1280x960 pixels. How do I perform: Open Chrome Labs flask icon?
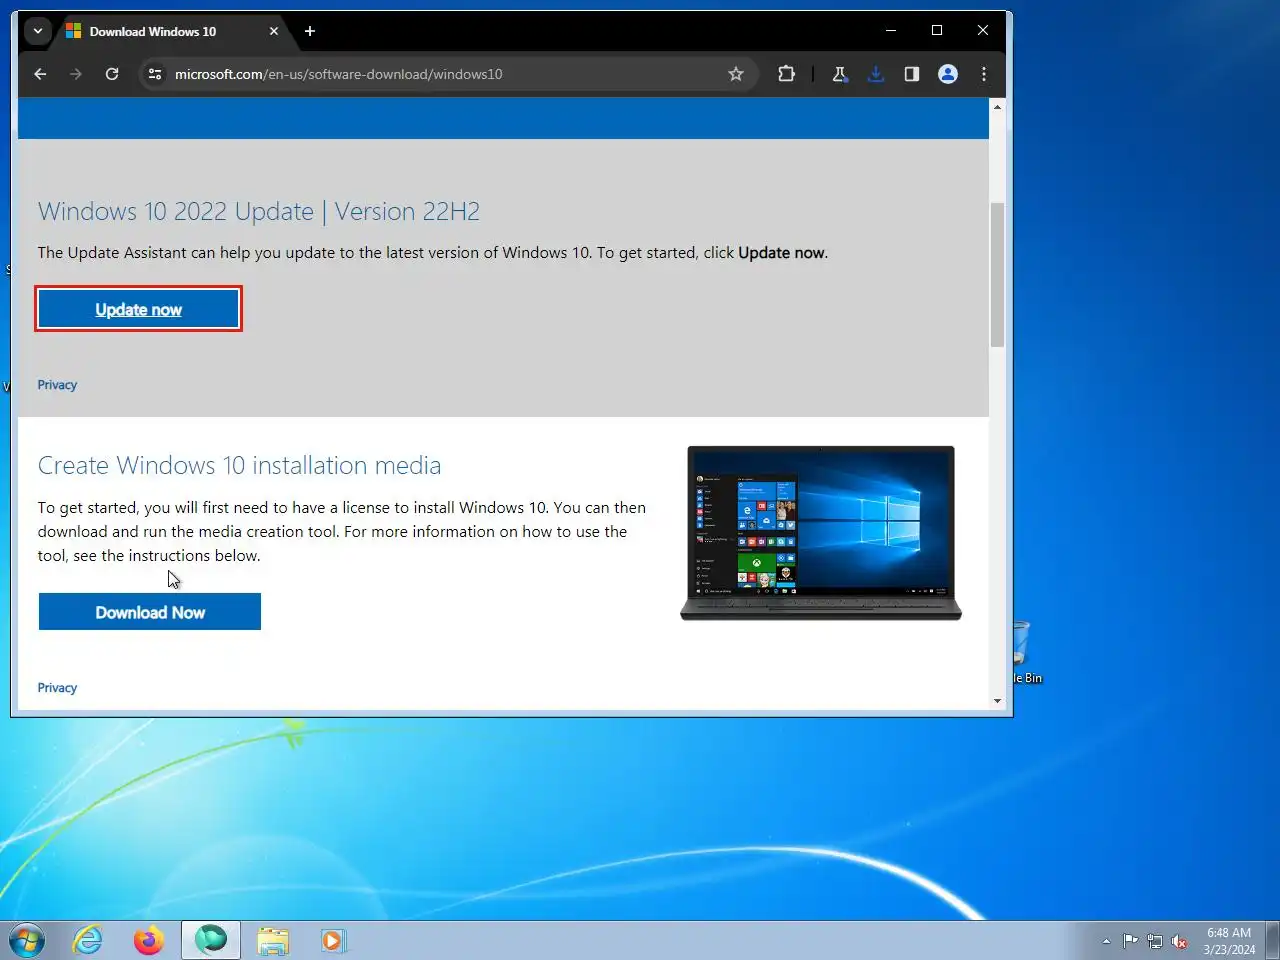[x=840, y=74]
